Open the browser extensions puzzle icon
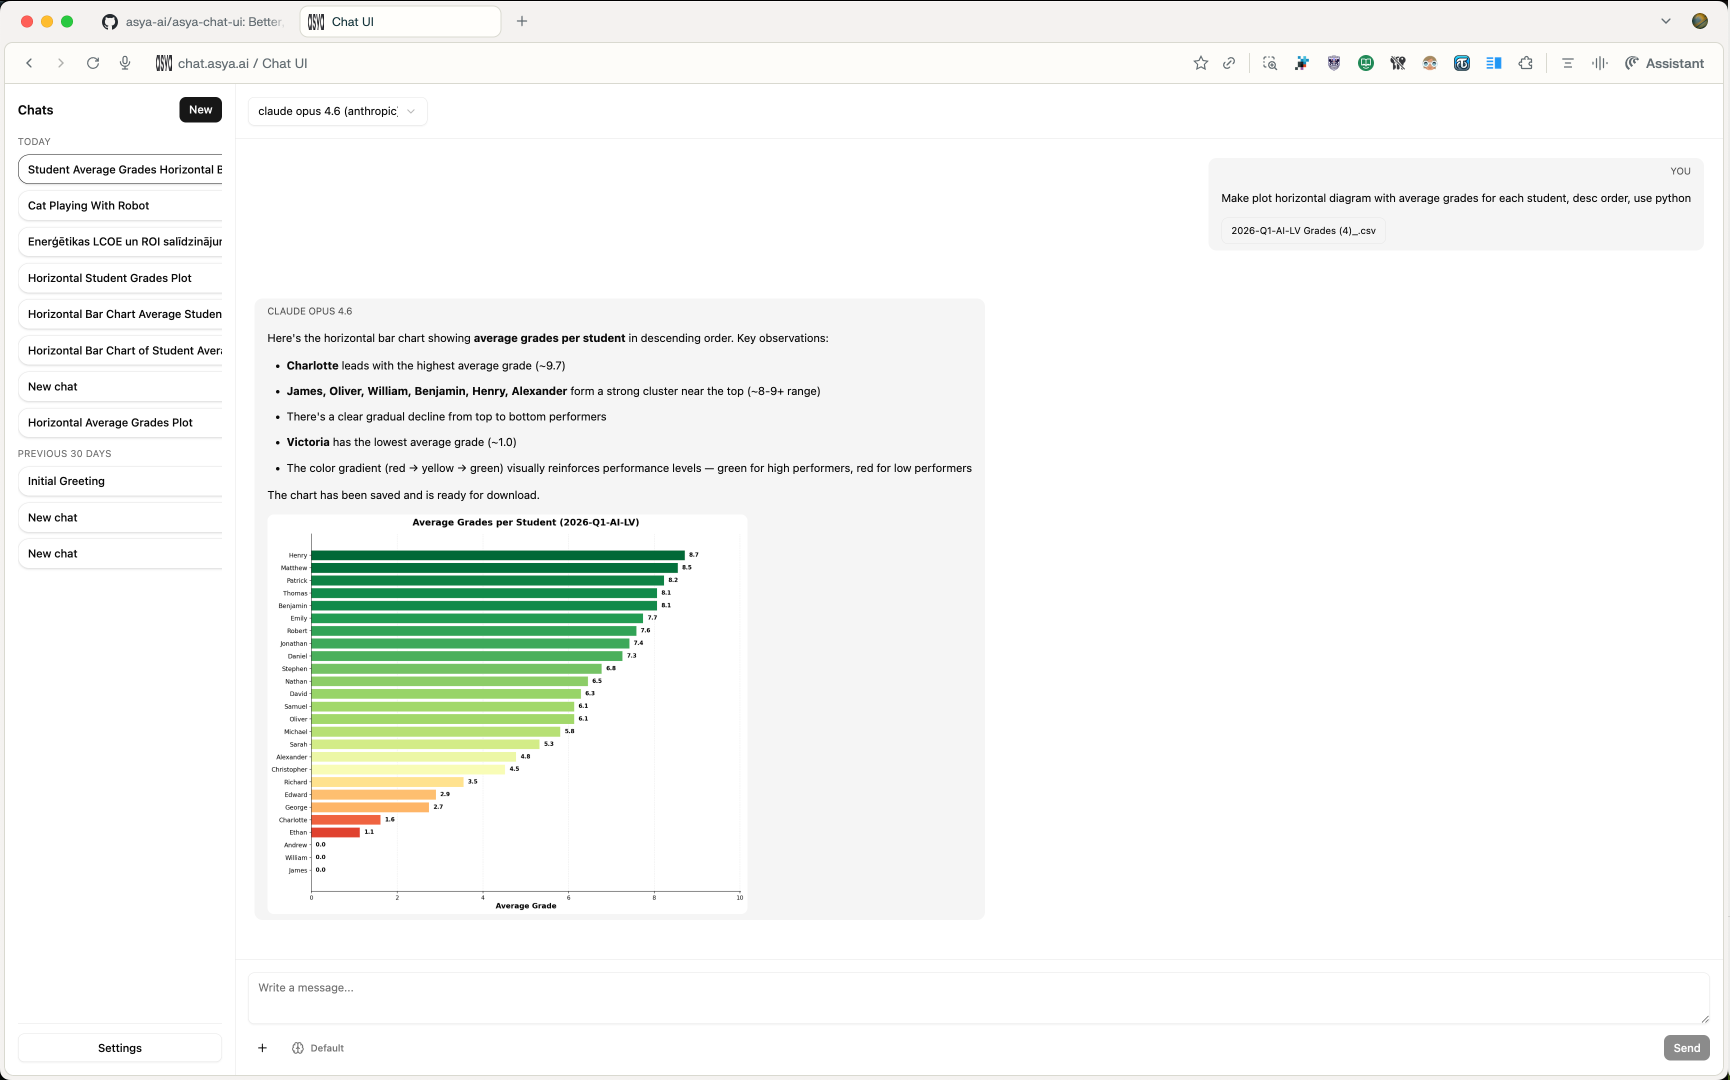 (x=1525, y=63)
